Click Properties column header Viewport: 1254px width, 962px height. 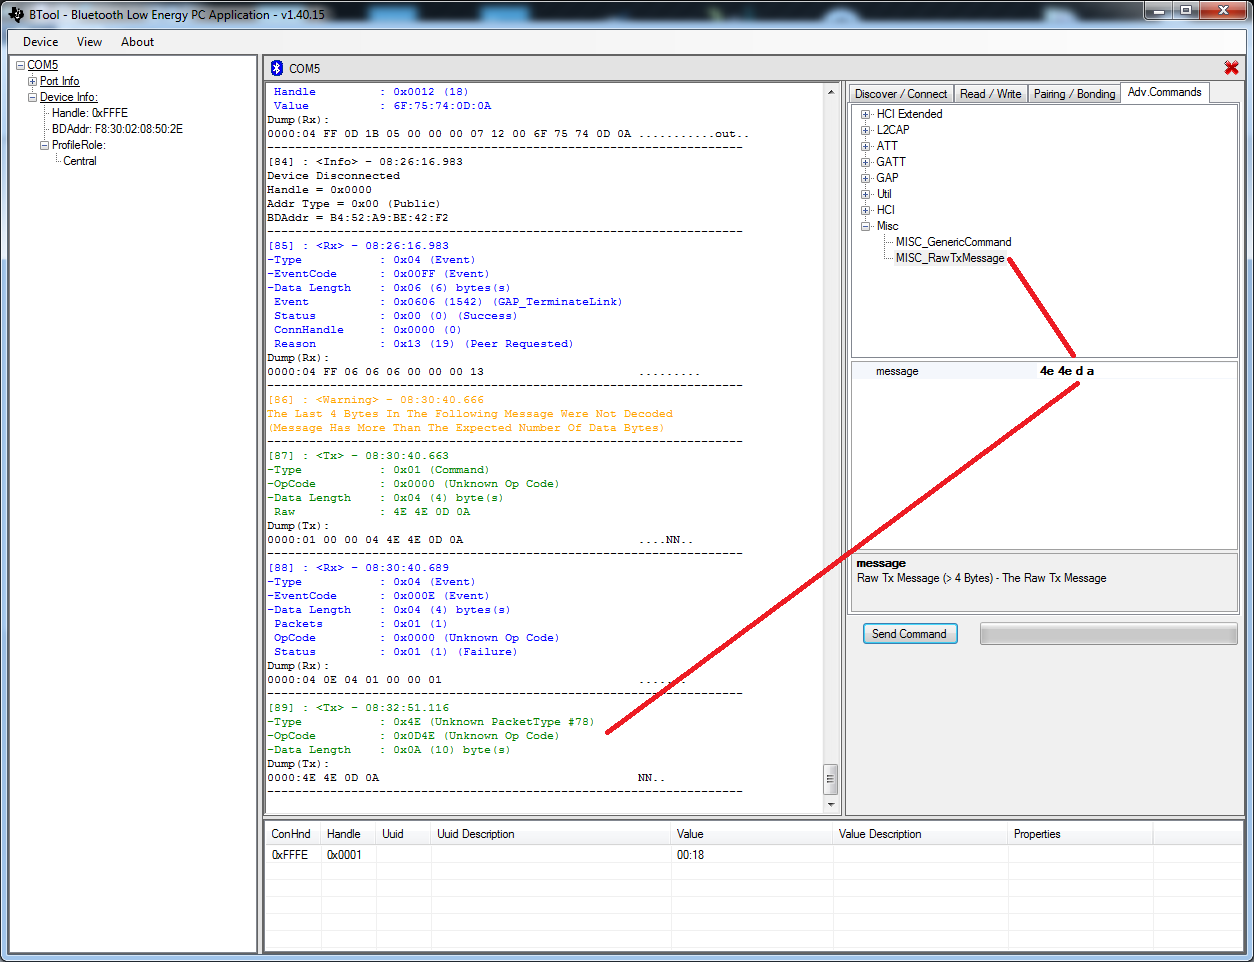[1080, 834]
